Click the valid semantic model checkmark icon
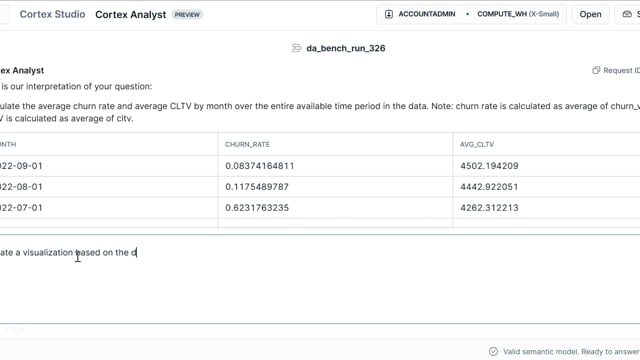The image size is (640, 360). (x=493, y=351)
